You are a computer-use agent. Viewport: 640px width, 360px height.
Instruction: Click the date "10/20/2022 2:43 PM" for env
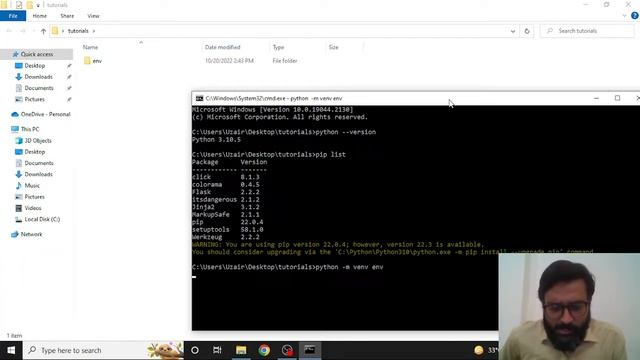(229, 61)
